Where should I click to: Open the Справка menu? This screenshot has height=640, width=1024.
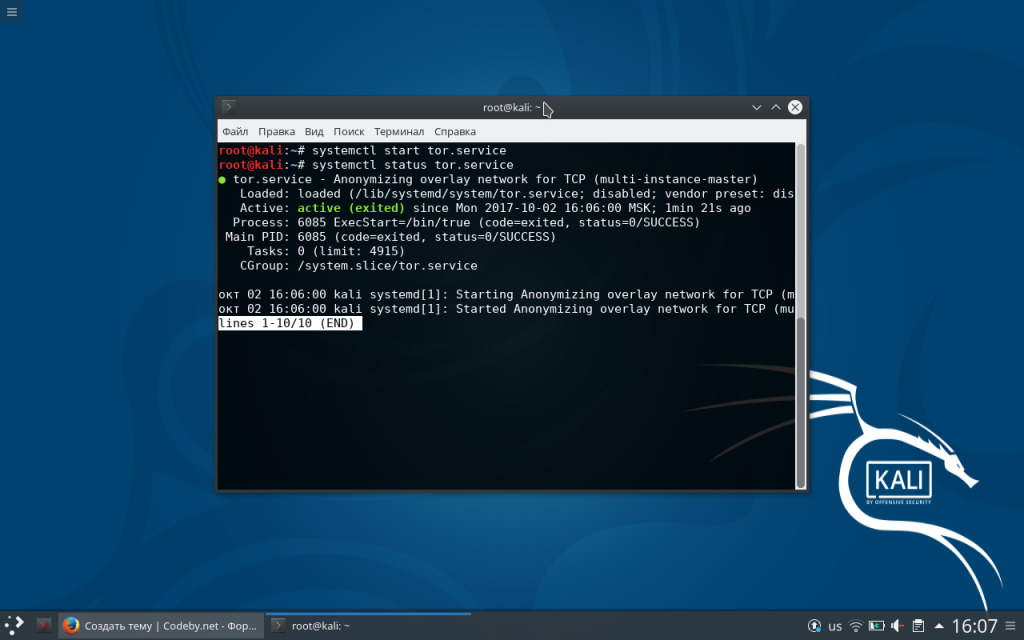click(x=455, y=131)
